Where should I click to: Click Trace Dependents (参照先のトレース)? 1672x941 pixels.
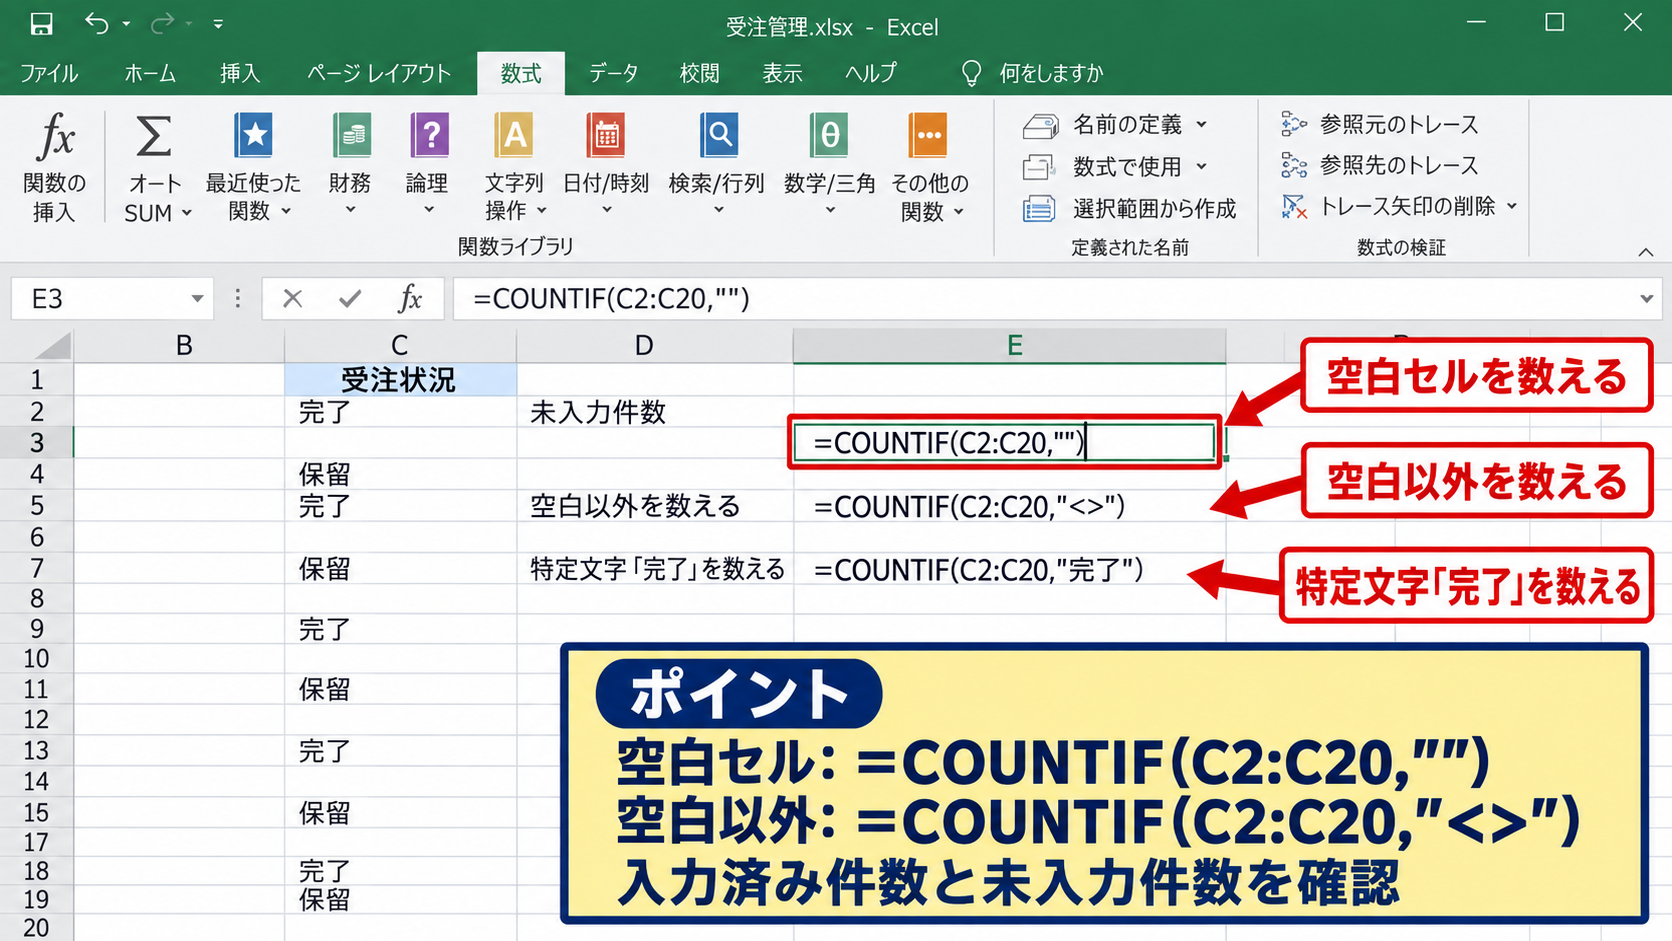pos(1380,165)
